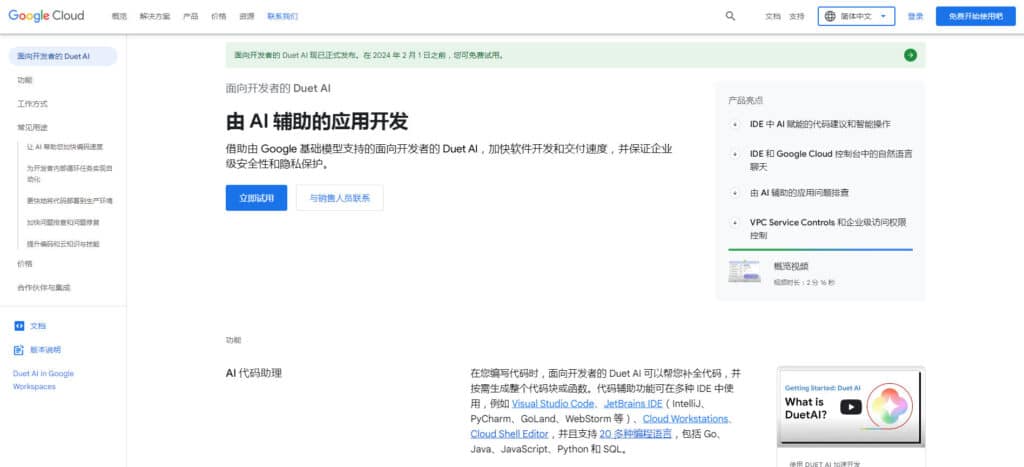1024x467 pixels.
Task: Expand the IDE 中 AI 赋能的代码建议 highlight
Action: (x=735, y=124)
